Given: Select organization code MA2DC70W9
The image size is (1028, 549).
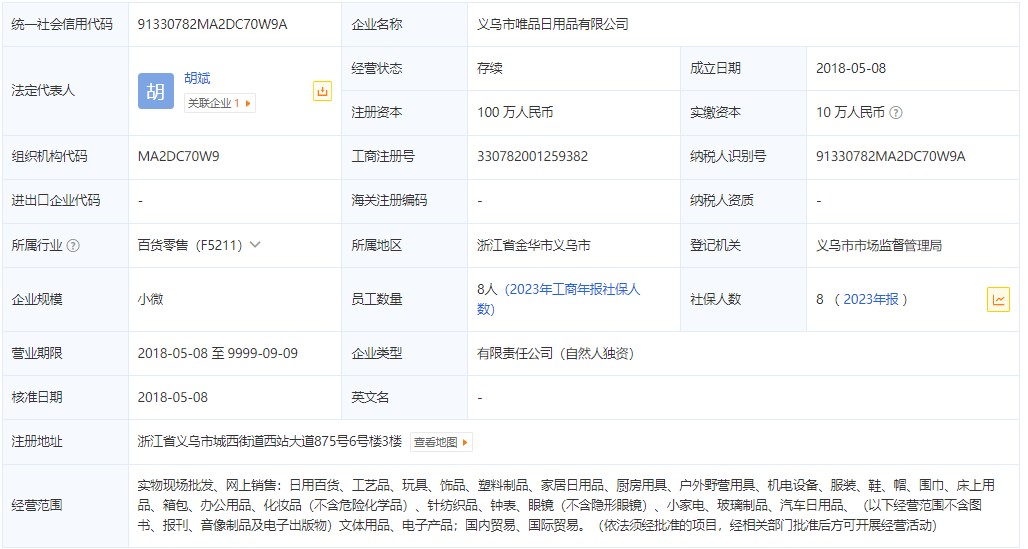Looking at the screenshot, I should pos(178,156).
